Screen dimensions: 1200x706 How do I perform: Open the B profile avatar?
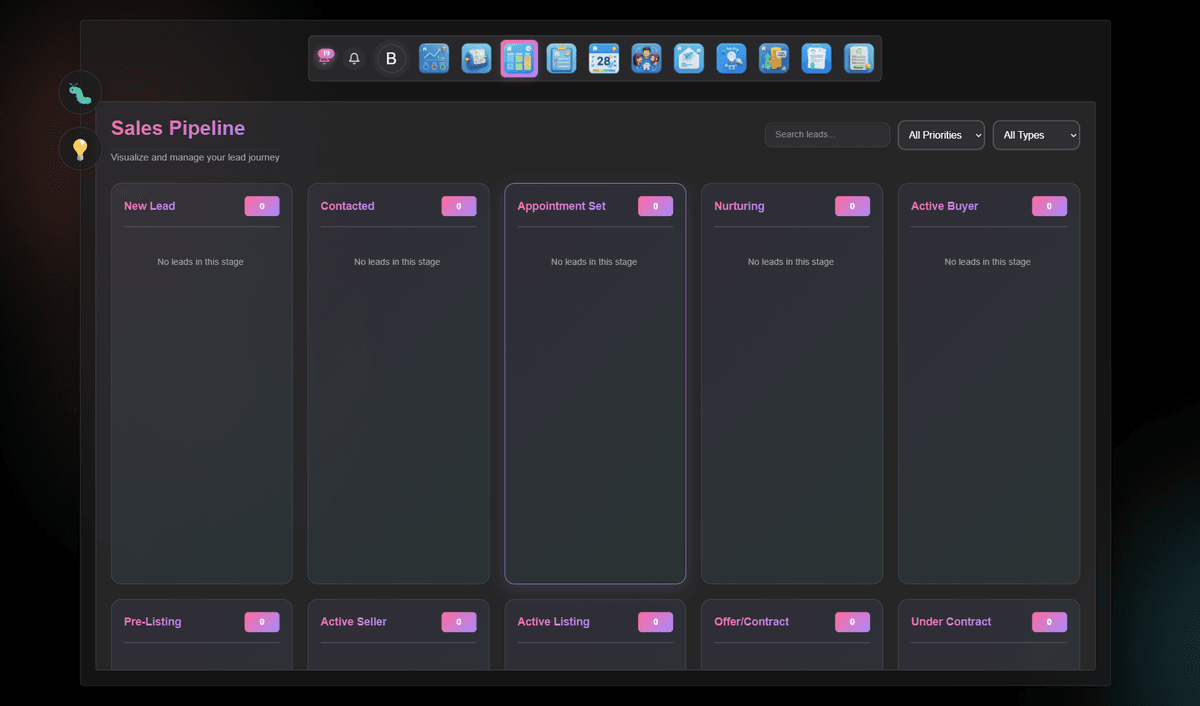pos(391,58)
